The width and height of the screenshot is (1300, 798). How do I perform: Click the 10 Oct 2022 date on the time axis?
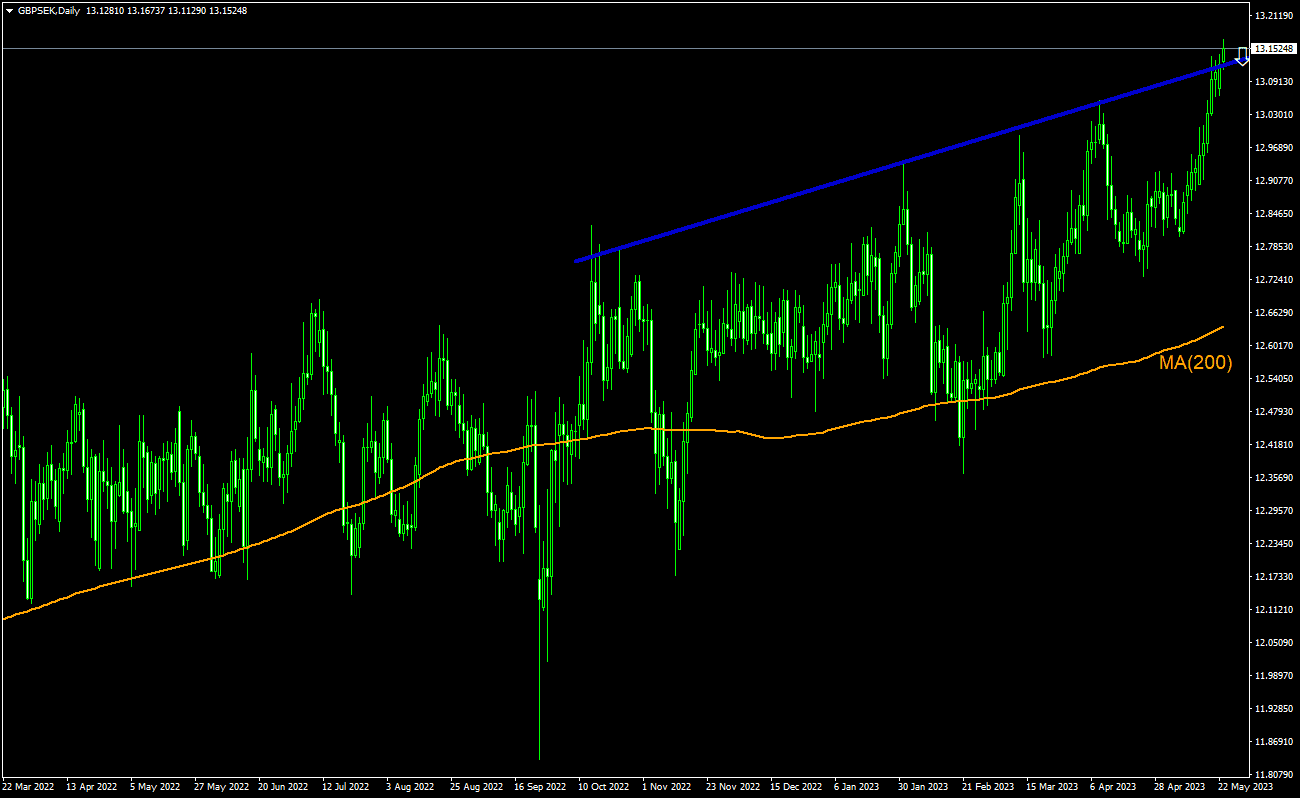click(602, 786)
